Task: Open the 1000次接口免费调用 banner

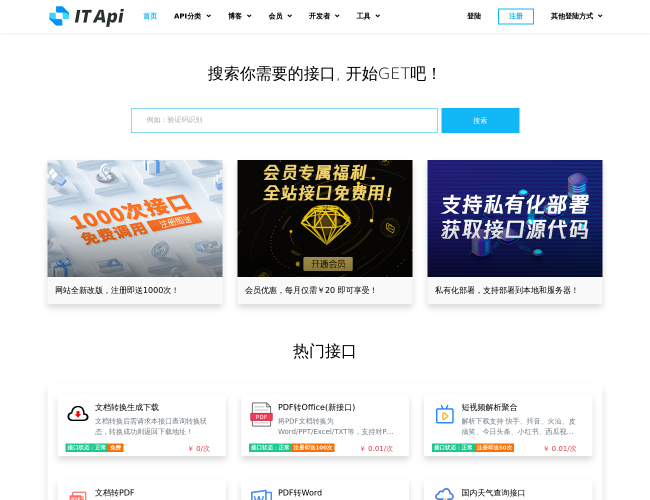Action: coord(135,218)
